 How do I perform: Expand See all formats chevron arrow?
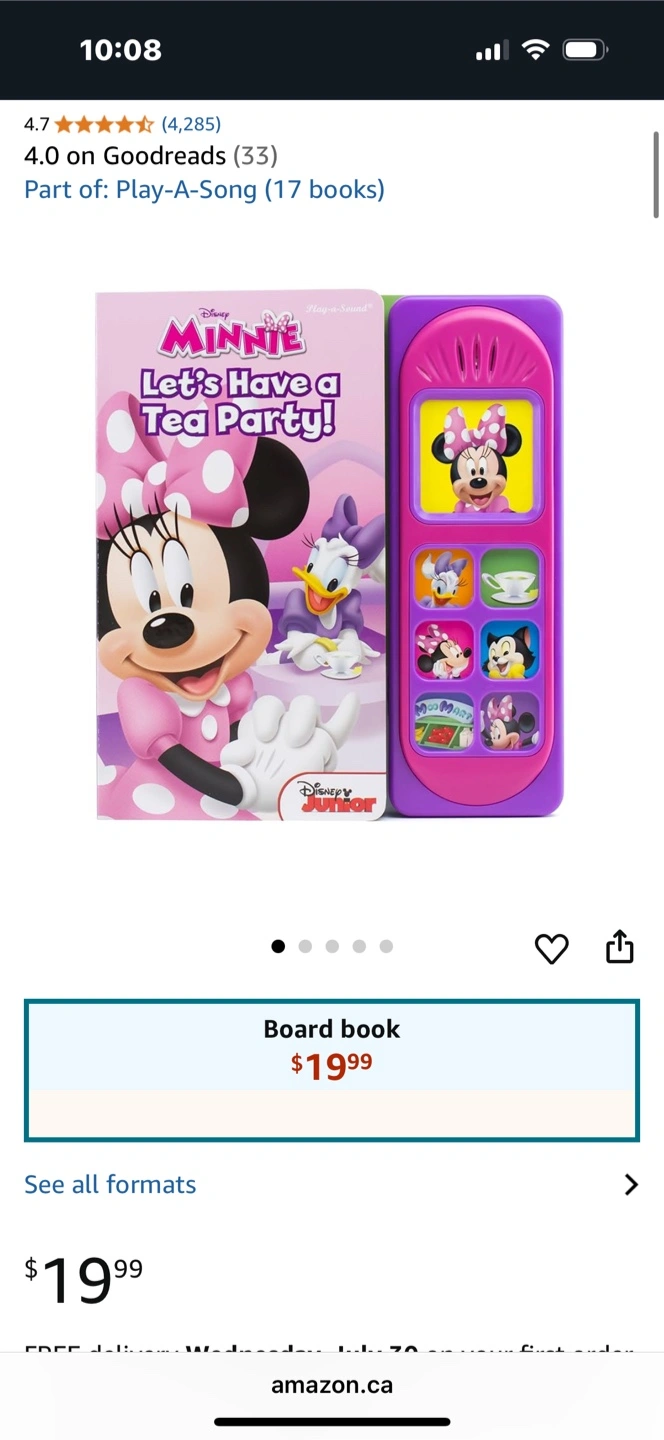point(631,1185)
